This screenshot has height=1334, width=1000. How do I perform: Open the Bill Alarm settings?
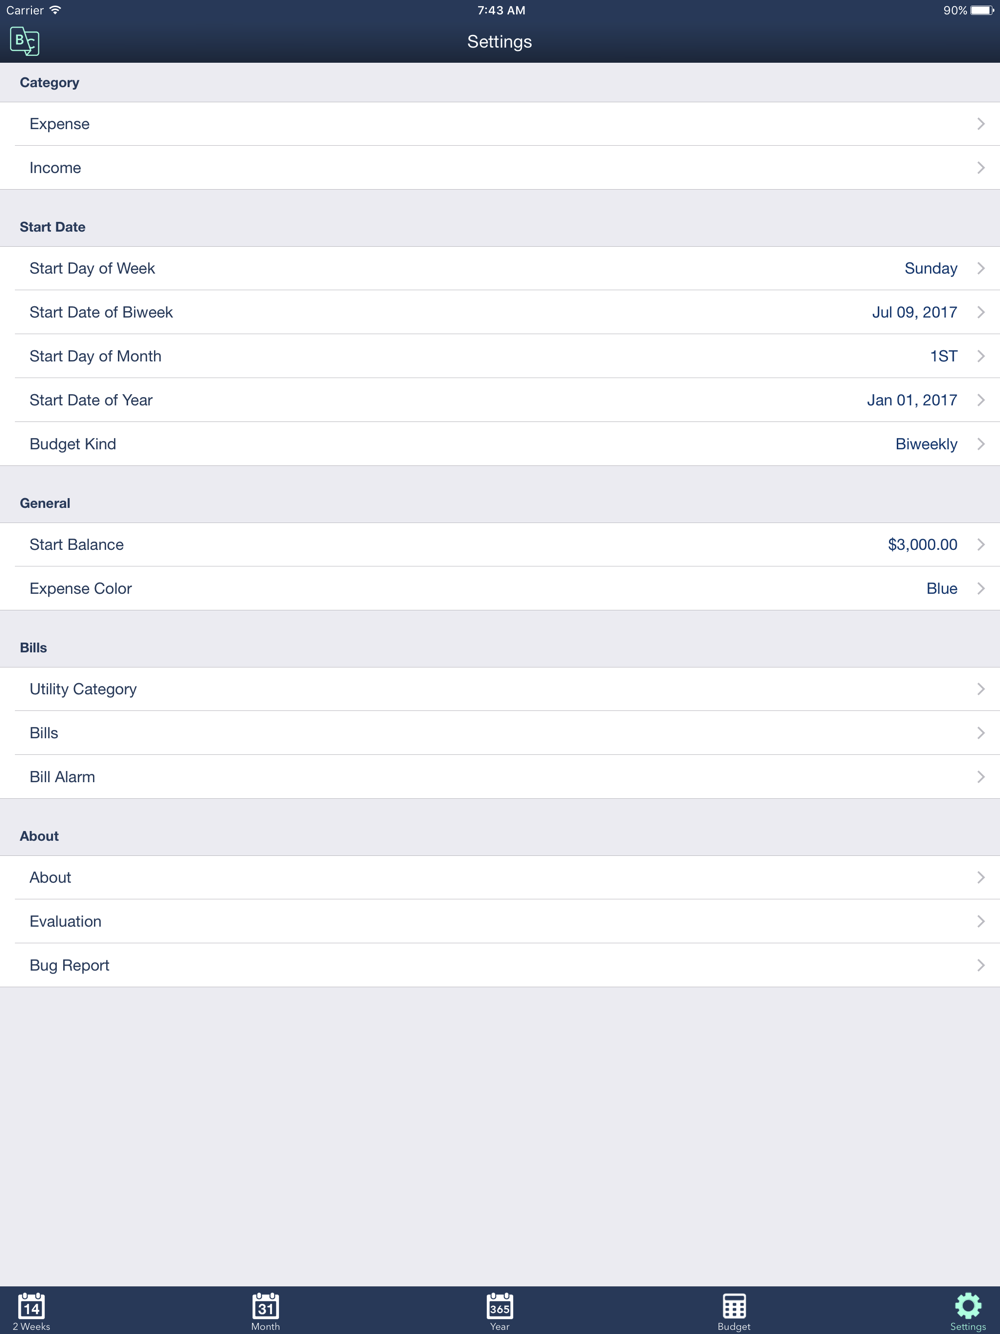[500, 777]
